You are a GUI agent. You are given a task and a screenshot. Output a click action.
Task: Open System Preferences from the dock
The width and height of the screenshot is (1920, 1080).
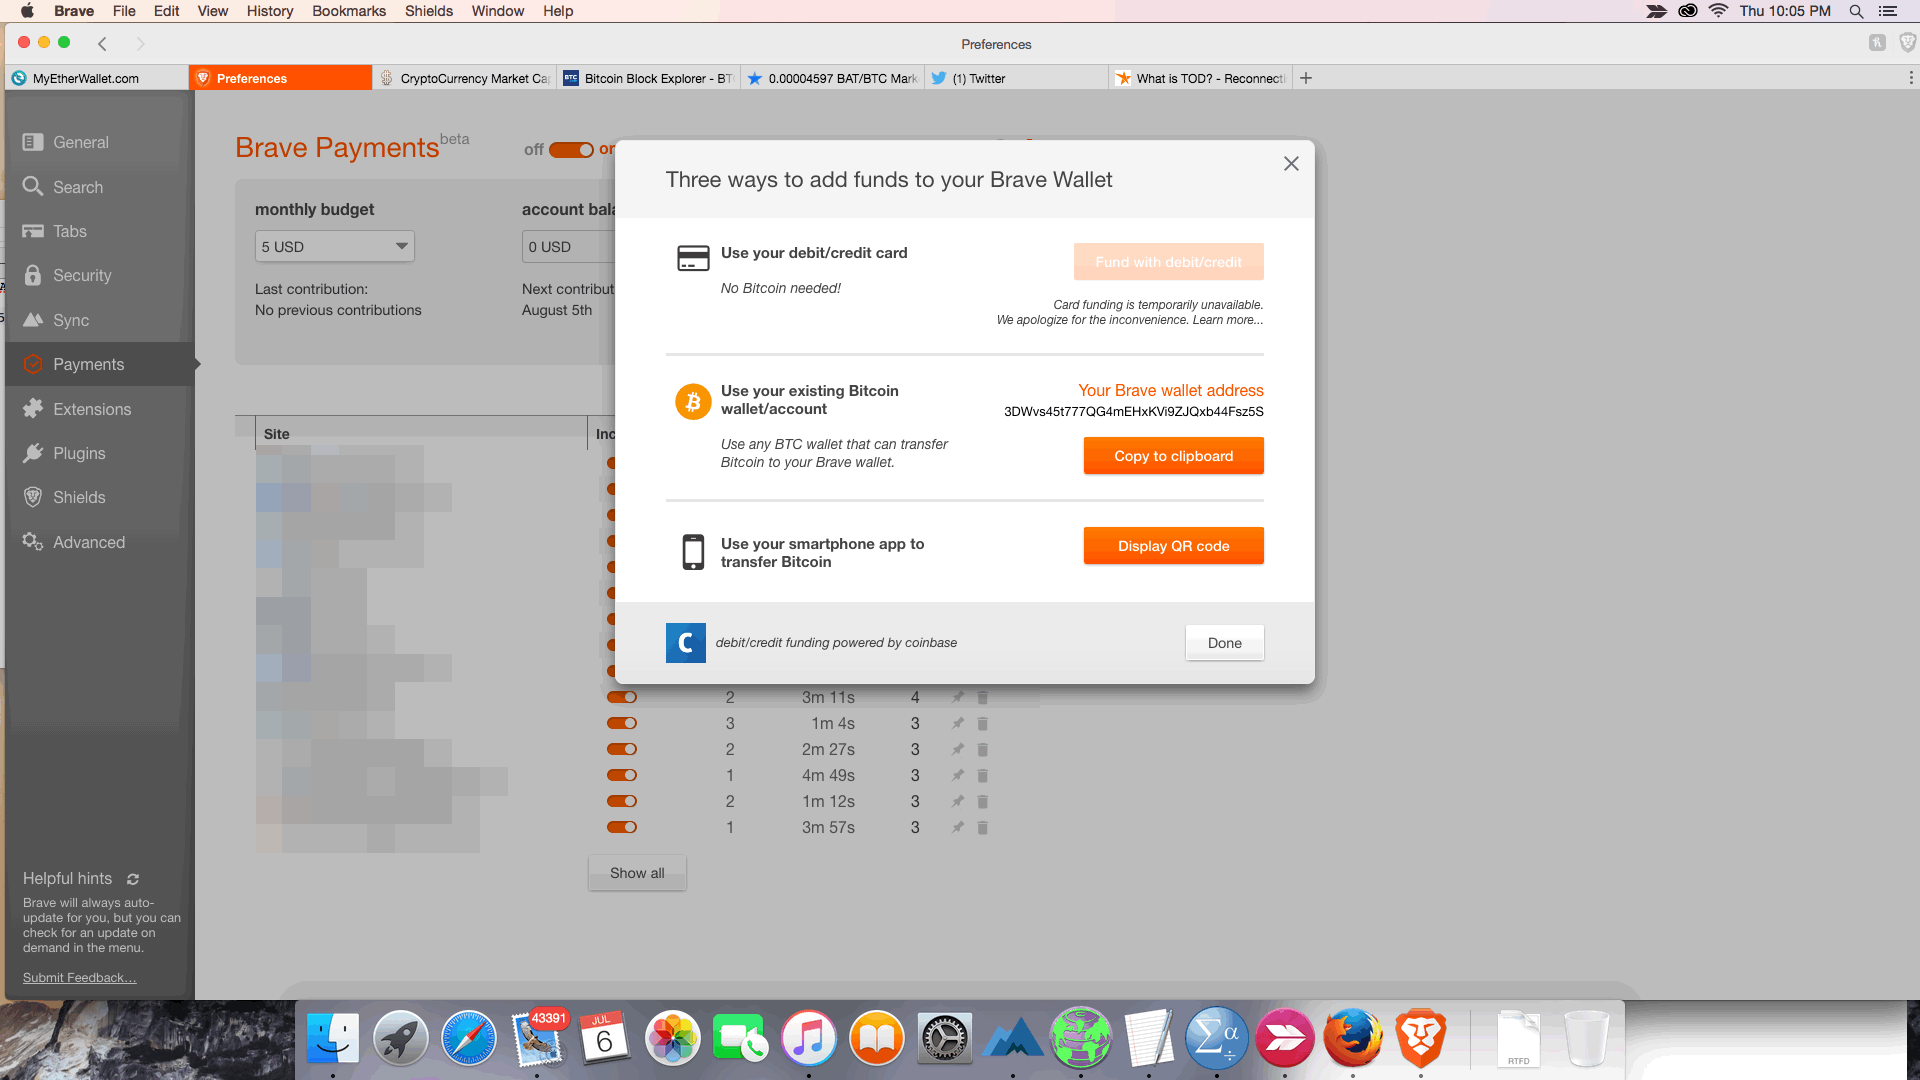click(x=945, y=1039)
